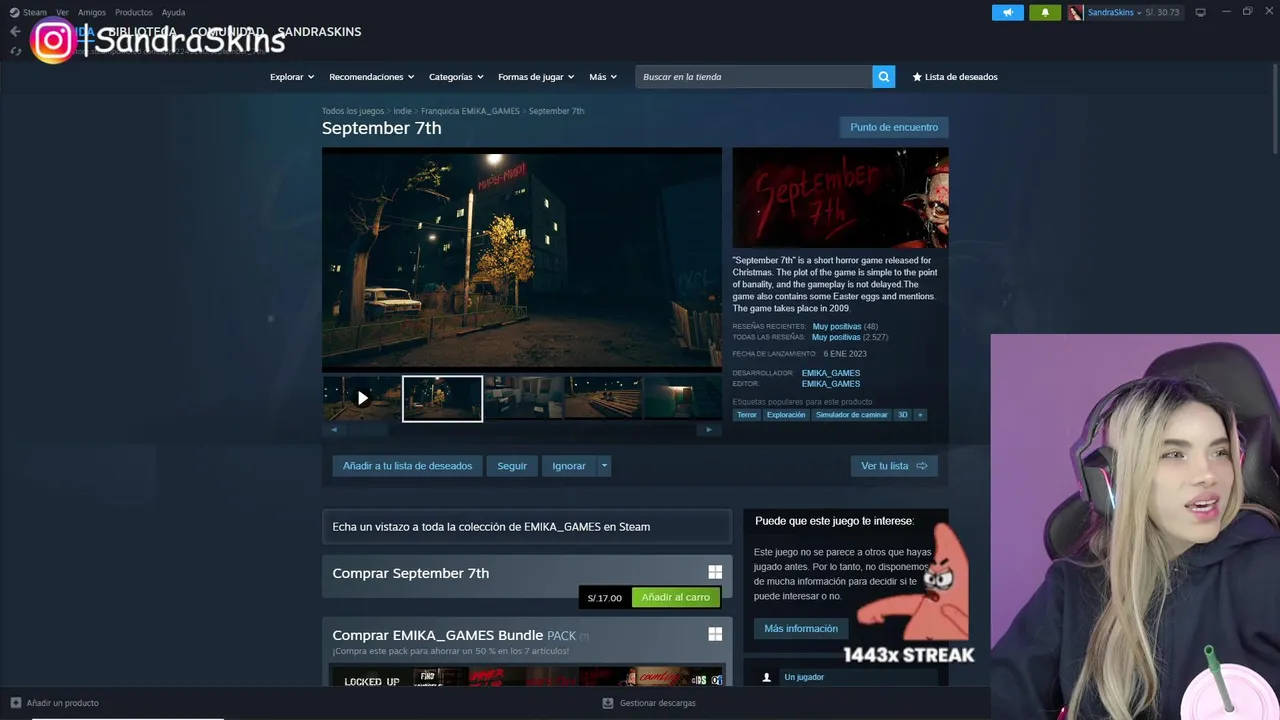Expand the Formas de jugar dropdown
The image size is (1280, 720).
tap(536, 77)
